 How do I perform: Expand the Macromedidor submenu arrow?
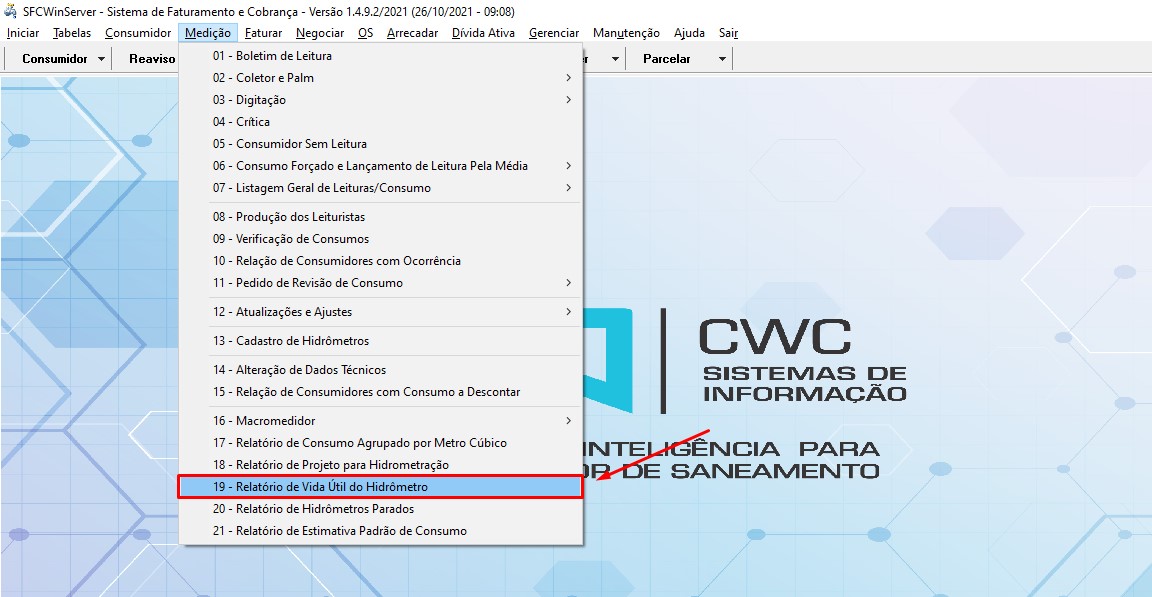click(568, 421)
